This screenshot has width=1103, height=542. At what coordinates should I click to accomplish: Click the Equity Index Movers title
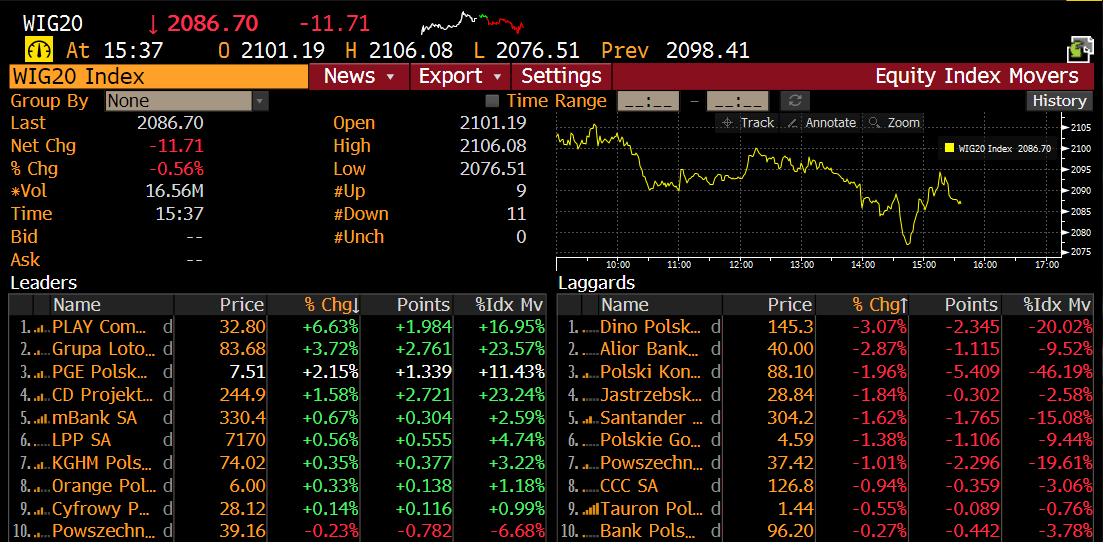976,76
